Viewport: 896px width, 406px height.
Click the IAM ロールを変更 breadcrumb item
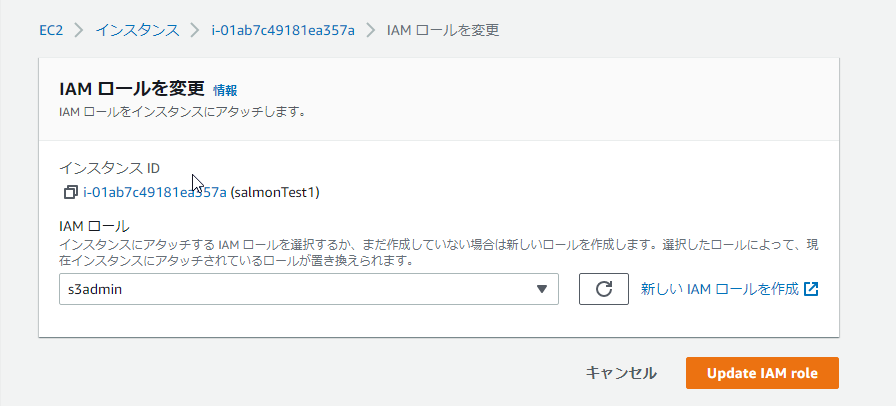click(443, 30)
